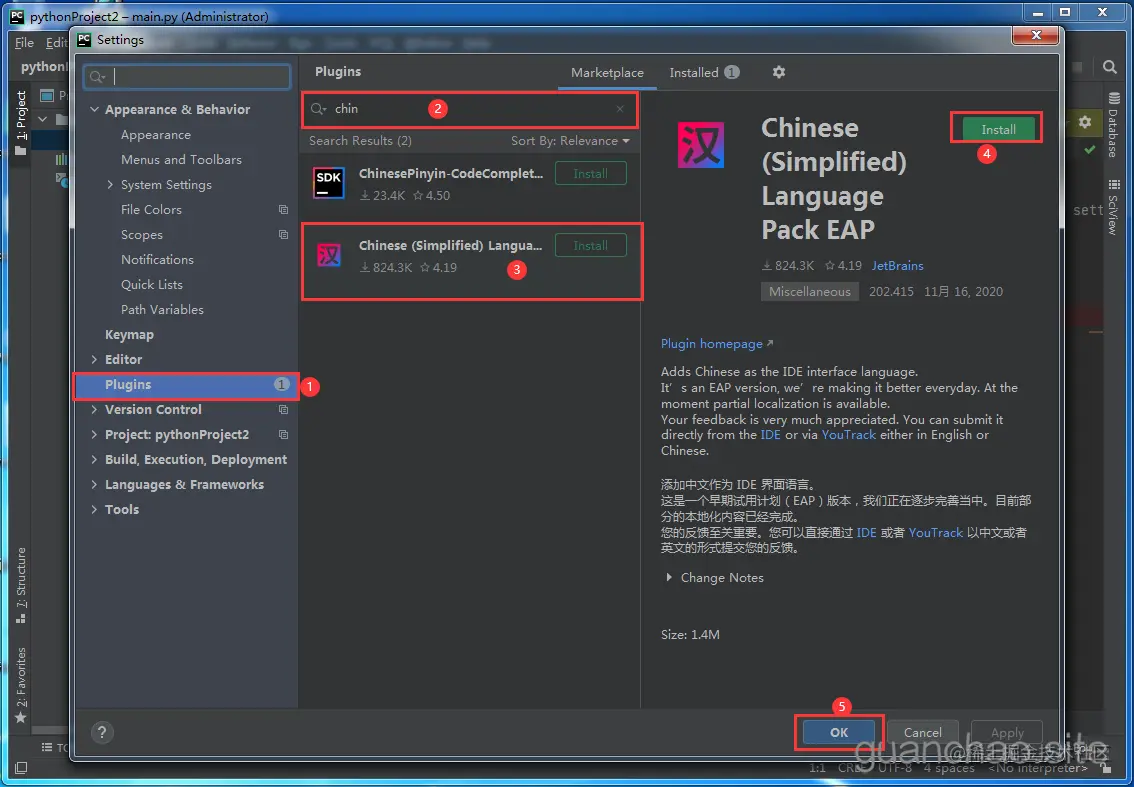Open the English YouTrack link
Viewport: 1134px width, 787px height.
[848, 435]
